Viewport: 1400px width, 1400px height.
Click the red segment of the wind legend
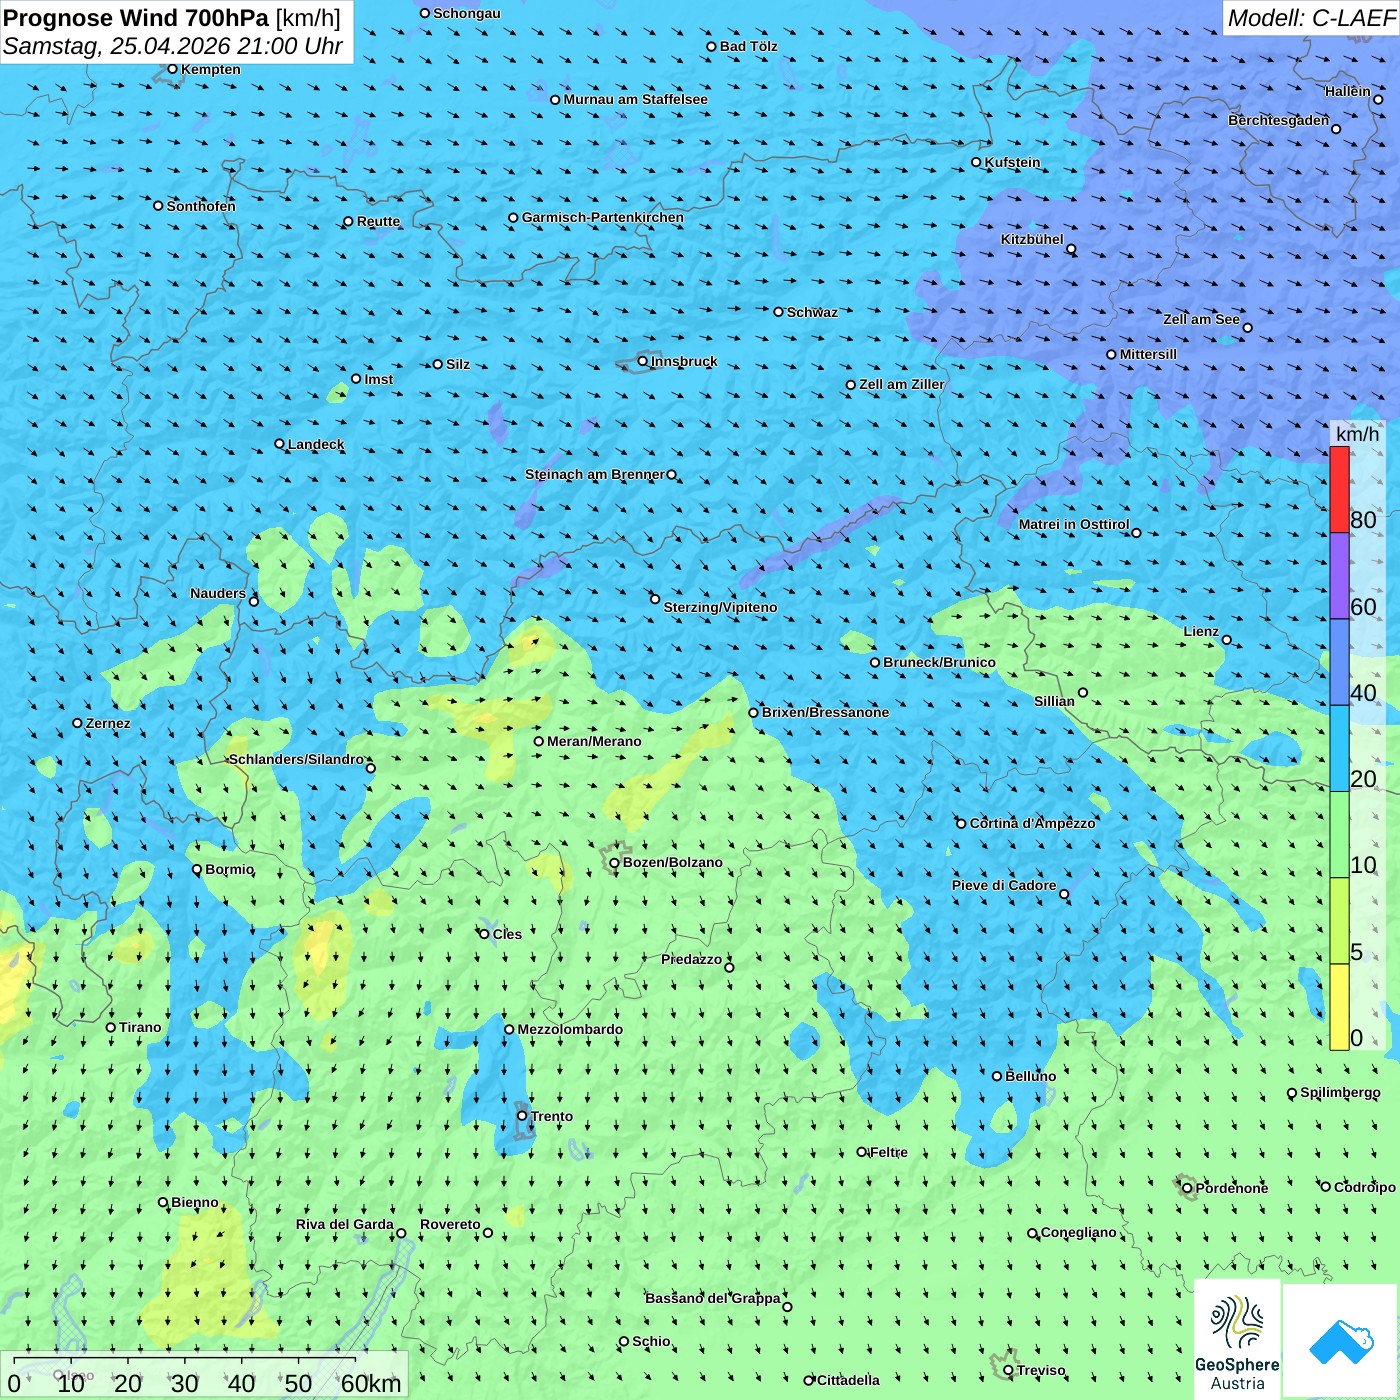[x=1339, y=489]
